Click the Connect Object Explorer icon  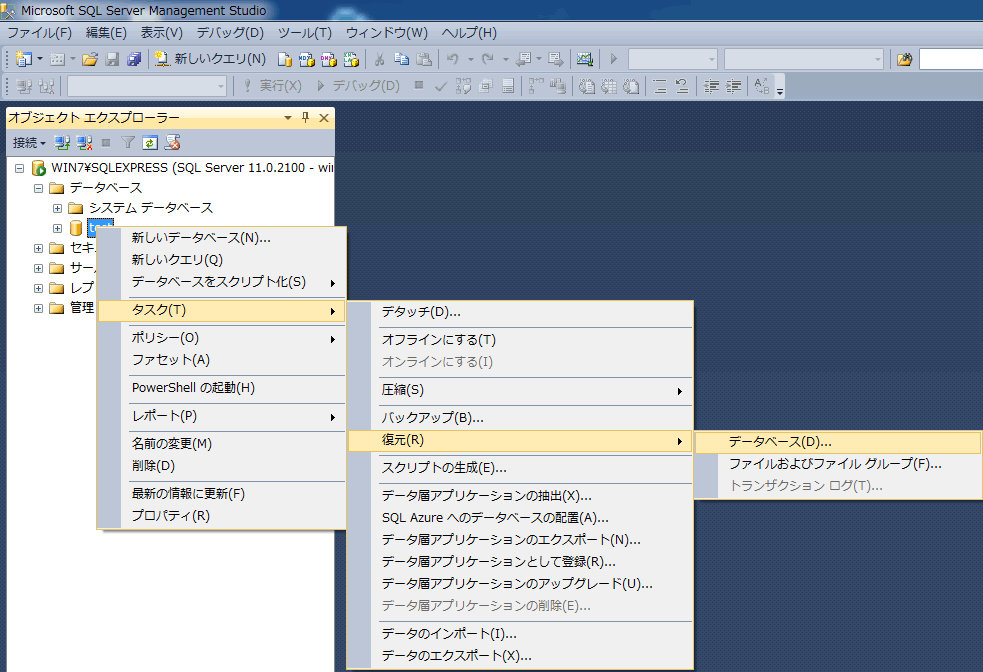click(62, 143)
